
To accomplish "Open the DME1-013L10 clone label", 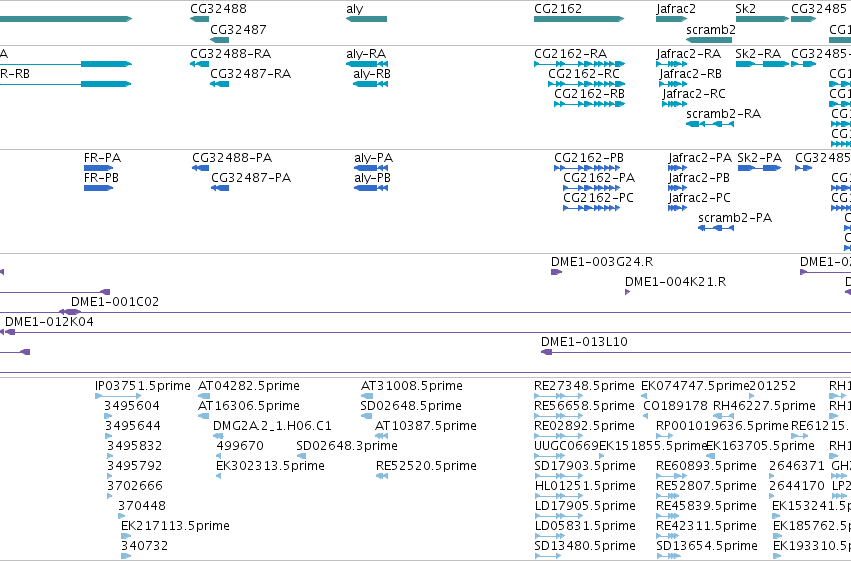I will tap(585, 342).
